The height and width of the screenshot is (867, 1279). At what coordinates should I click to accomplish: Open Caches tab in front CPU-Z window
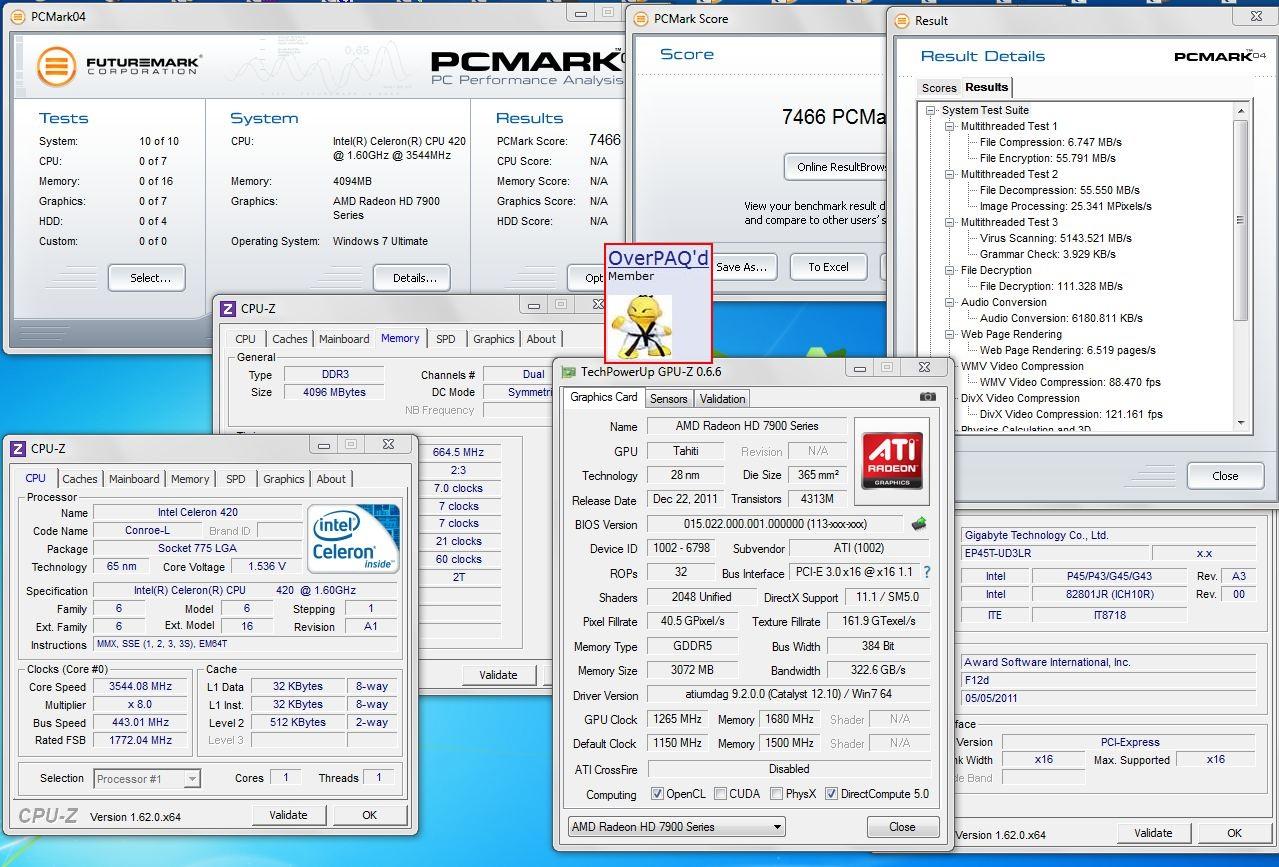(80, 479)
